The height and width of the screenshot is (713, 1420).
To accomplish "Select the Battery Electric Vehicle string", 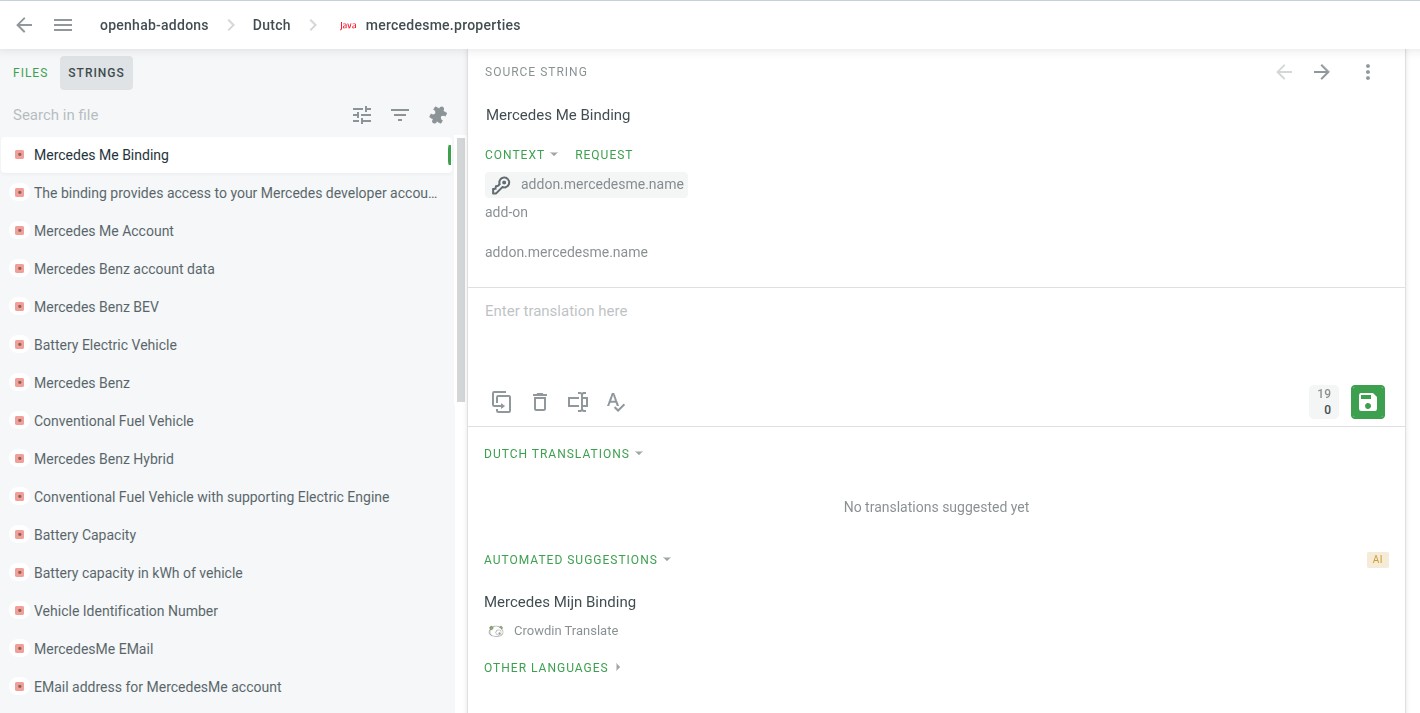I will (x=226, y=345).
